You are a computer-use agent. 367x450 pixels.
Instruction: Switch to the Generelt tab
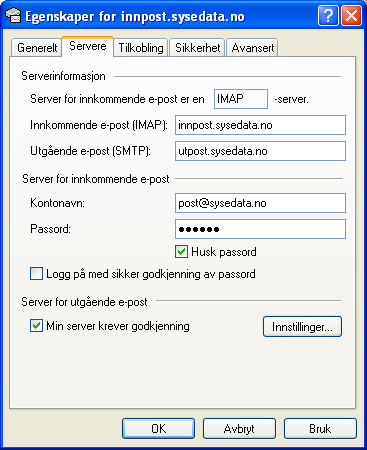pos(37,48)
